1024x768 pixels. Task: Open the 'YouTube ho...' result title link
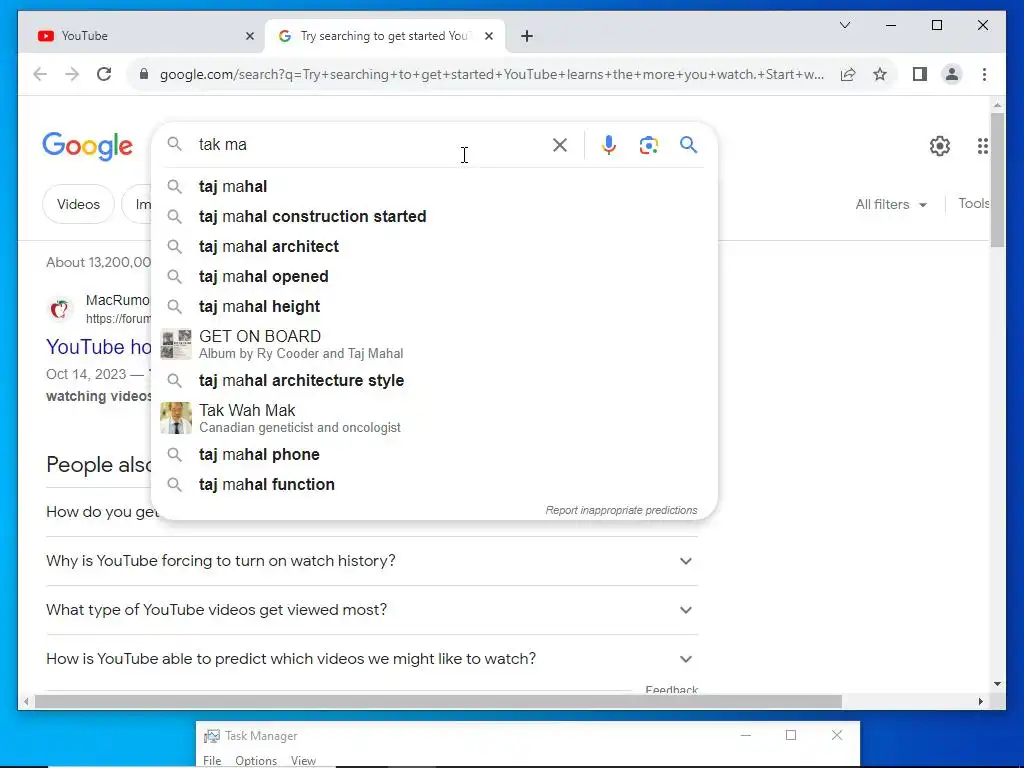pyautogui.click(x=99, y=347)
